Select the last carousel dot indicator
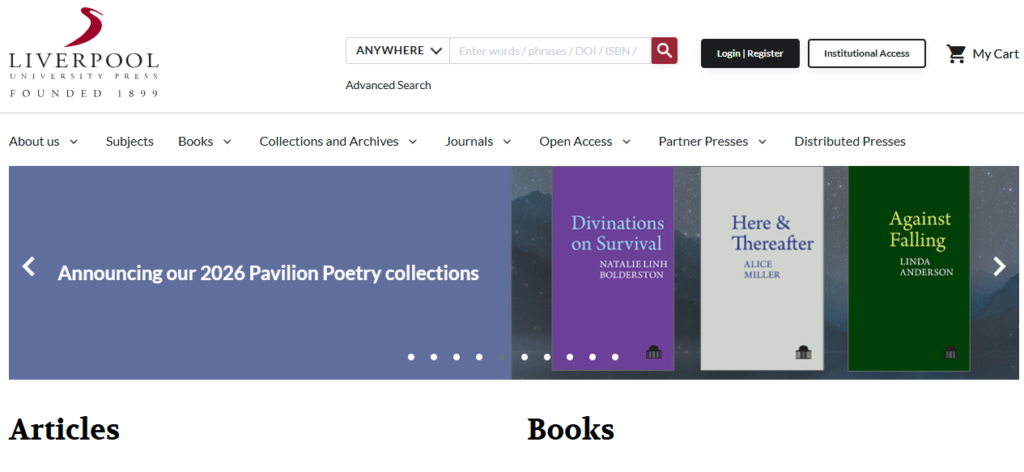 point(615,357)
